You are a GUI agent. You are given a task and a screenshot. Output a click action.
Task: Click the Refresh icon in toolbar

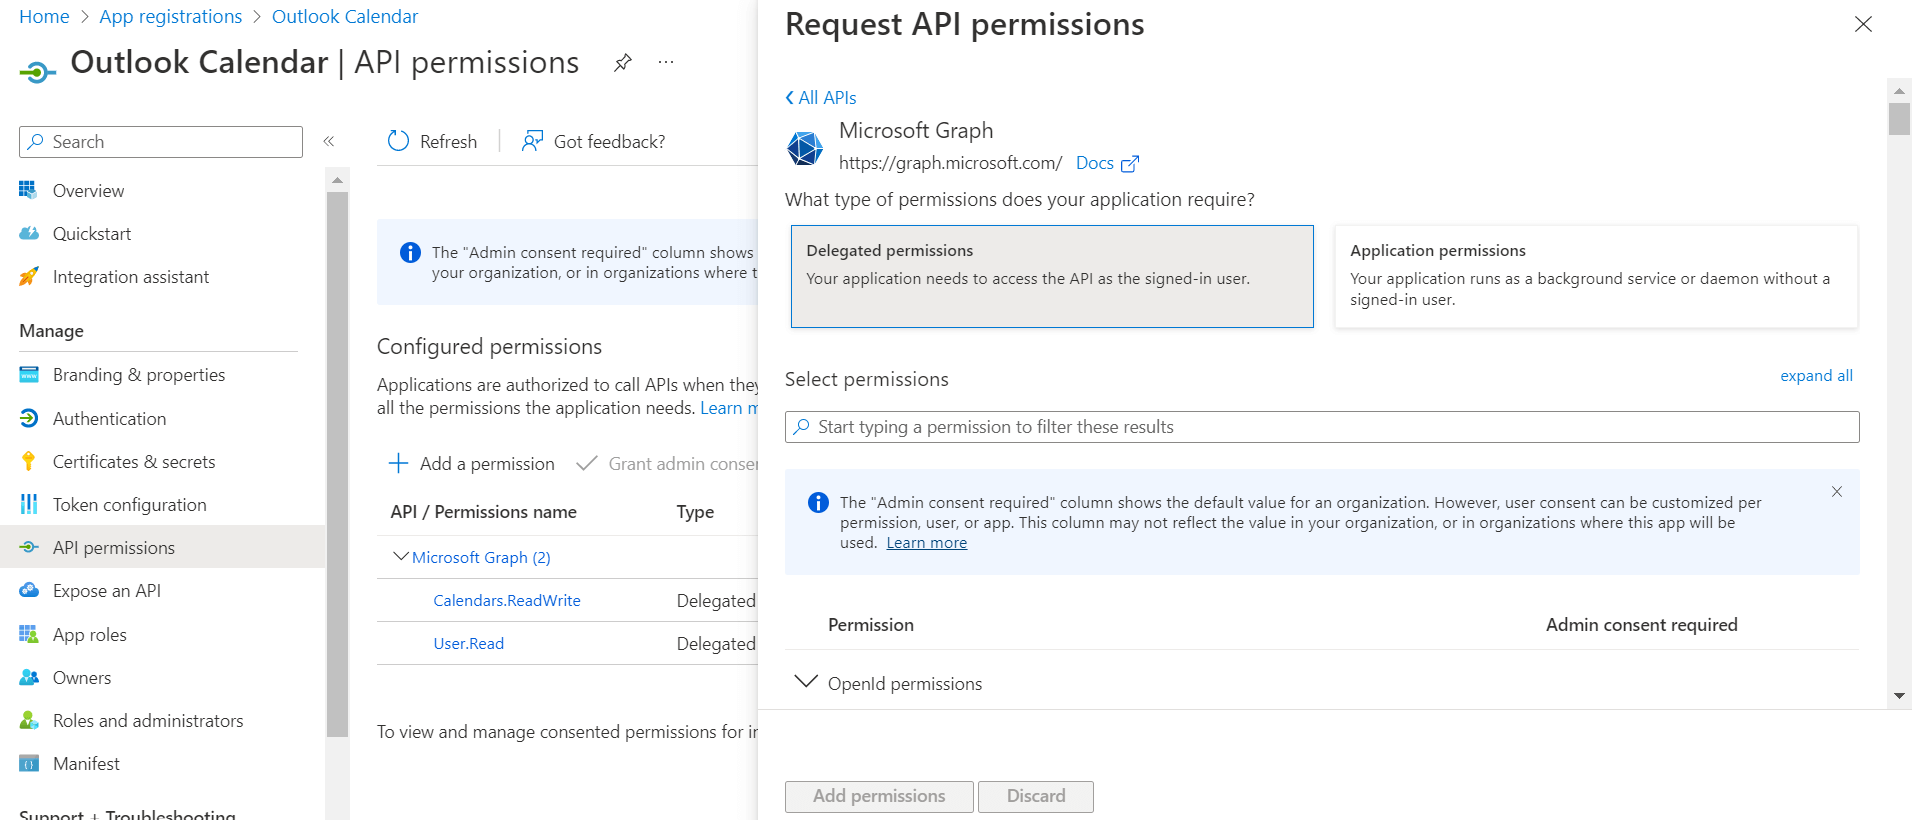[x=398, y=141]
